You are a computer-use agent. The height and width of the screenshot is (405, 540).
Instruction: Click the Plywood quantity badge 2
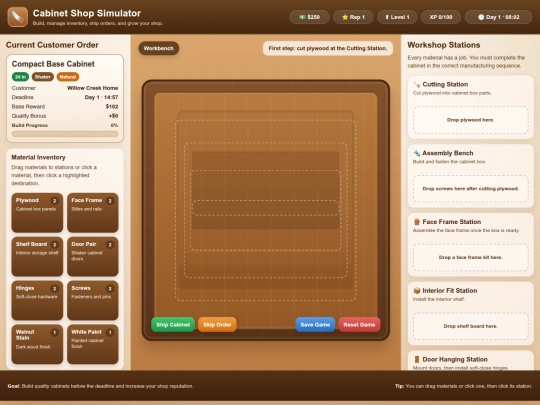54,201
